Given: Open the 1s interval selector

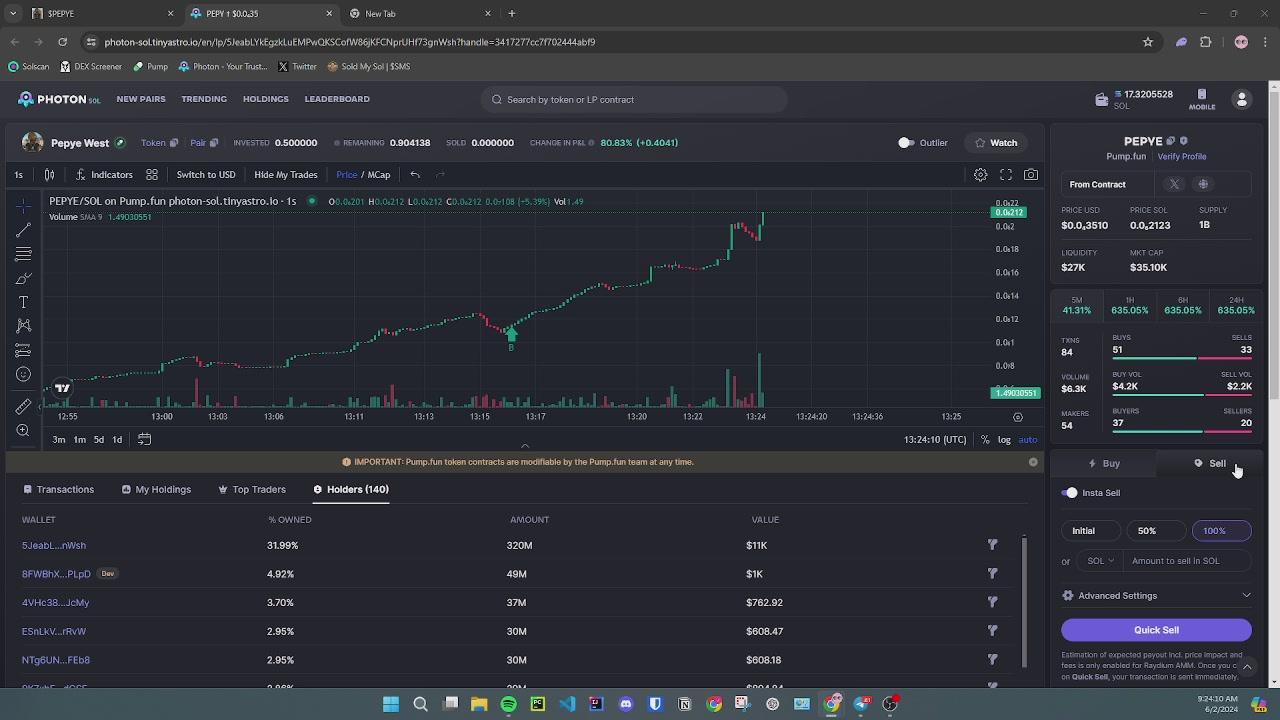Looking at the screenshot, I should (18, 175).
